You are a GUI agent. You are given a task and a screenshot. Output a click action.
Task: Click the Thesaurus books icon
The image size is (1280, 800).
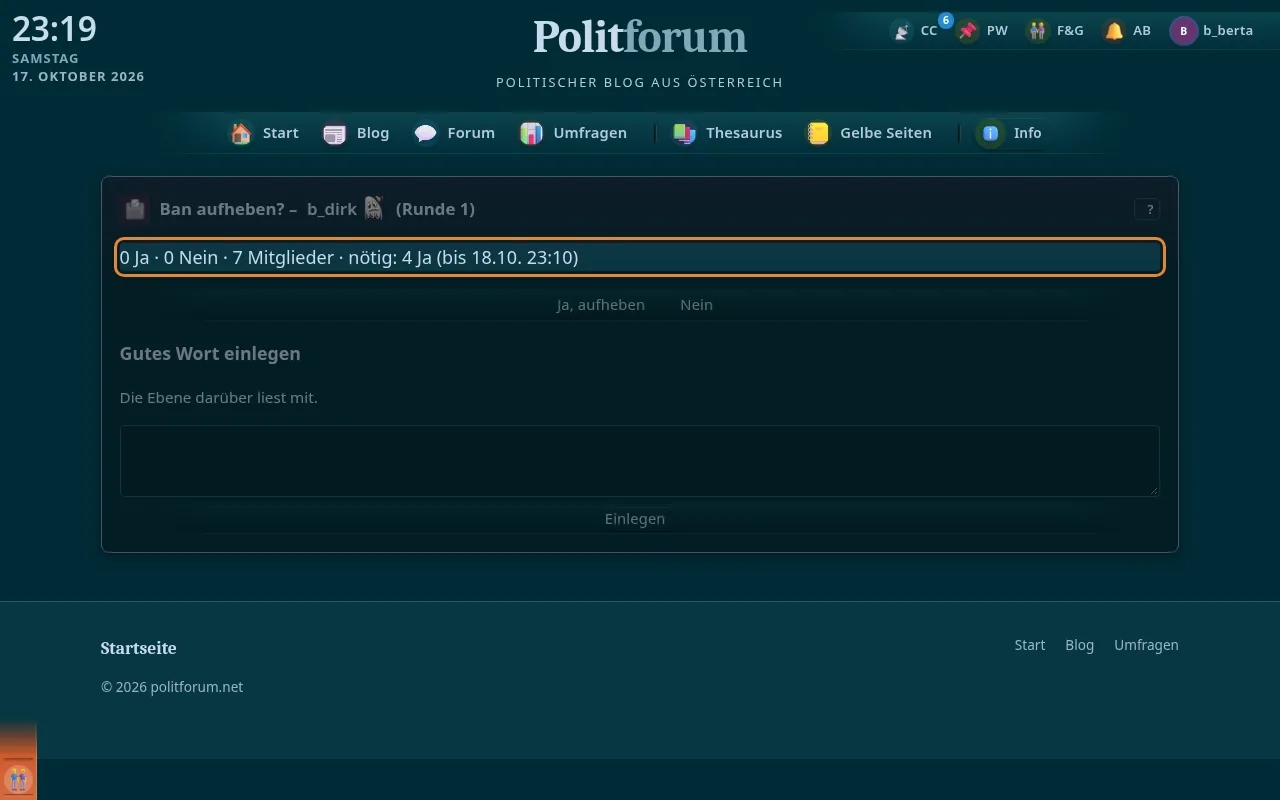[684, 133]
